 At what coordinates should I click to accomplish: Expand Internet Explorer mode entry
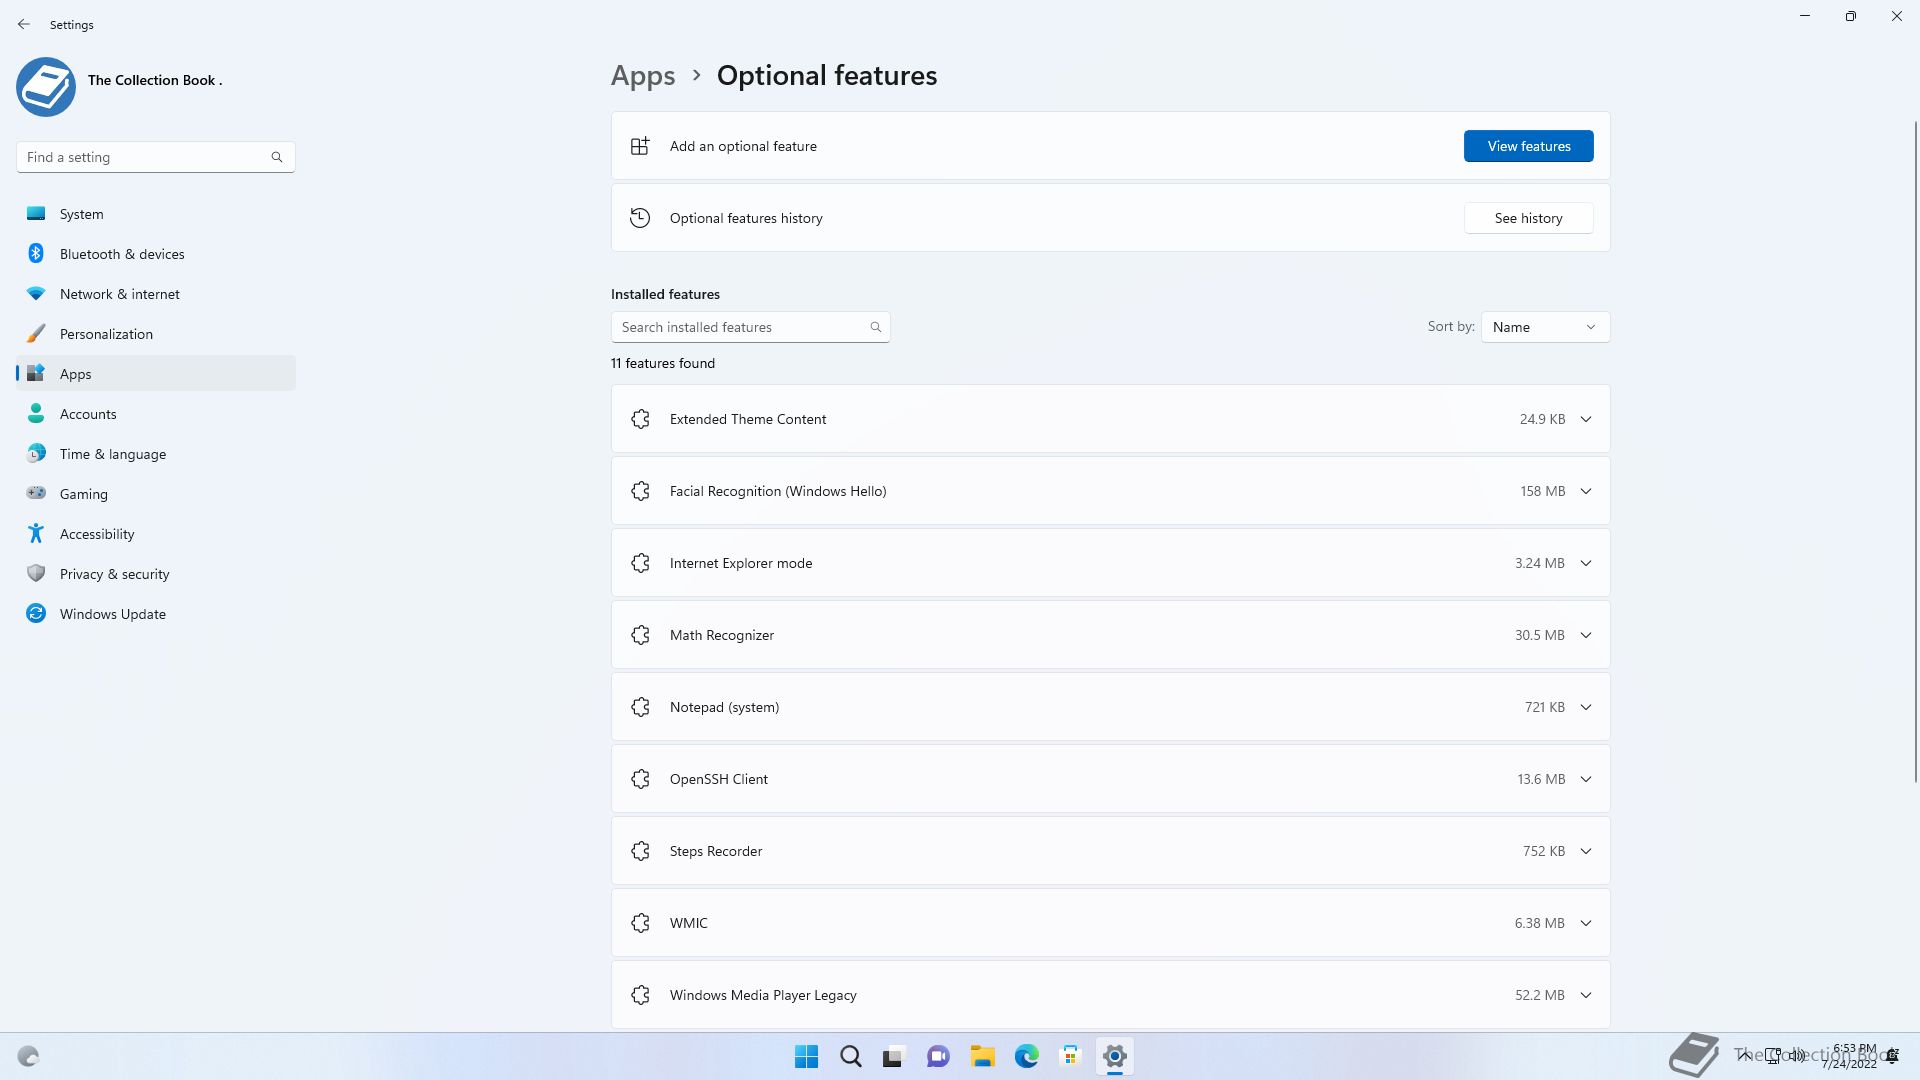coord(1586,563)
